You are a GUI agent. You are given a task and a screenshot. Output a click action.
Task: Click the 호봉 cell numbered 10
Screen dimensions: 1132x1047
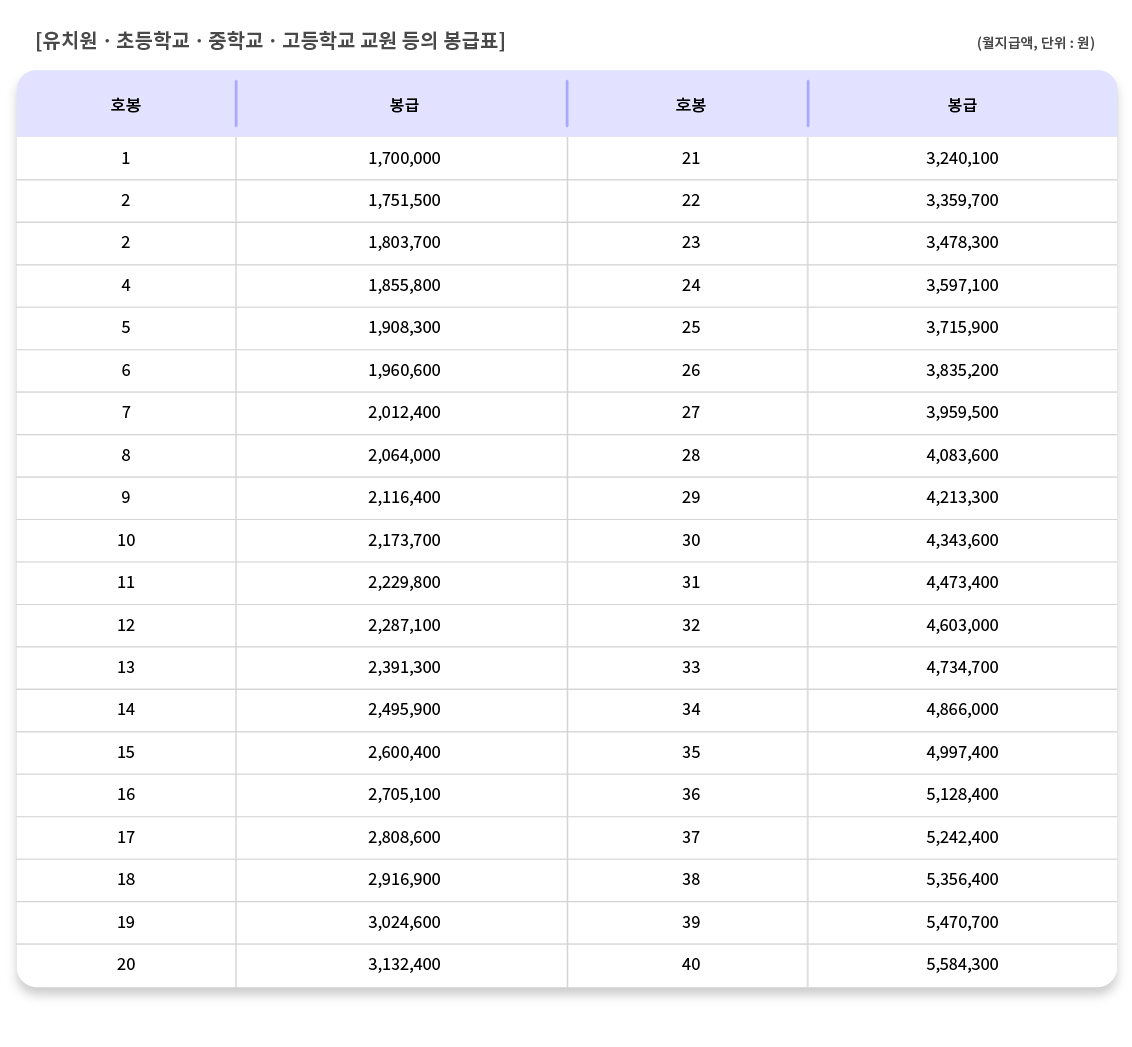click(126, 540)
